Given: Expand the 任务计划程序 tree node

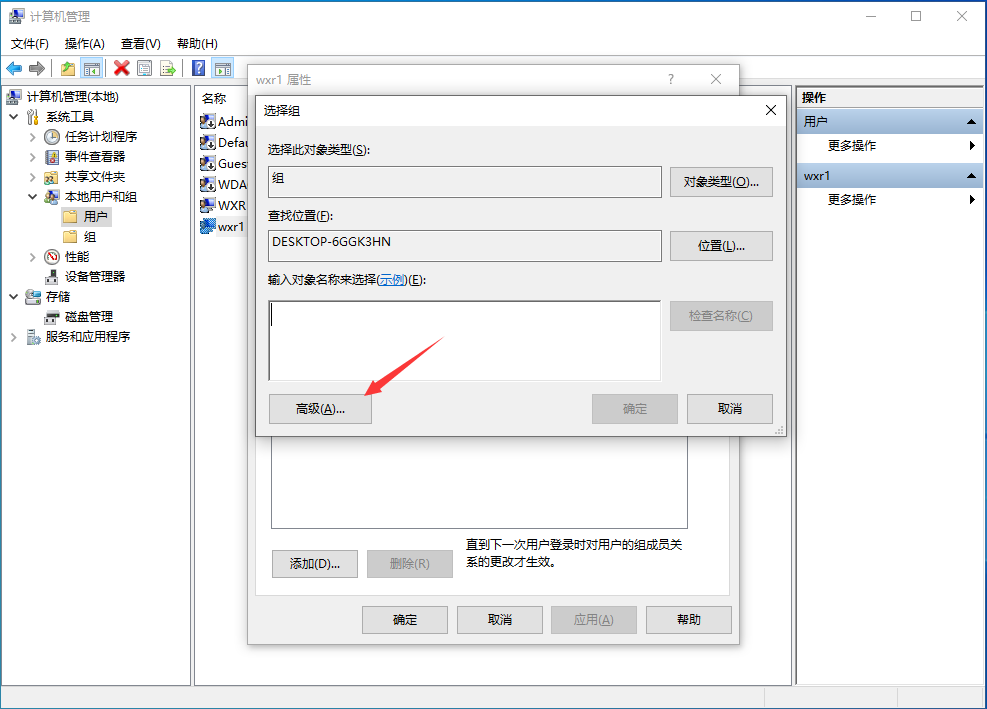Looking at the screenshot, I should (33, 137).
